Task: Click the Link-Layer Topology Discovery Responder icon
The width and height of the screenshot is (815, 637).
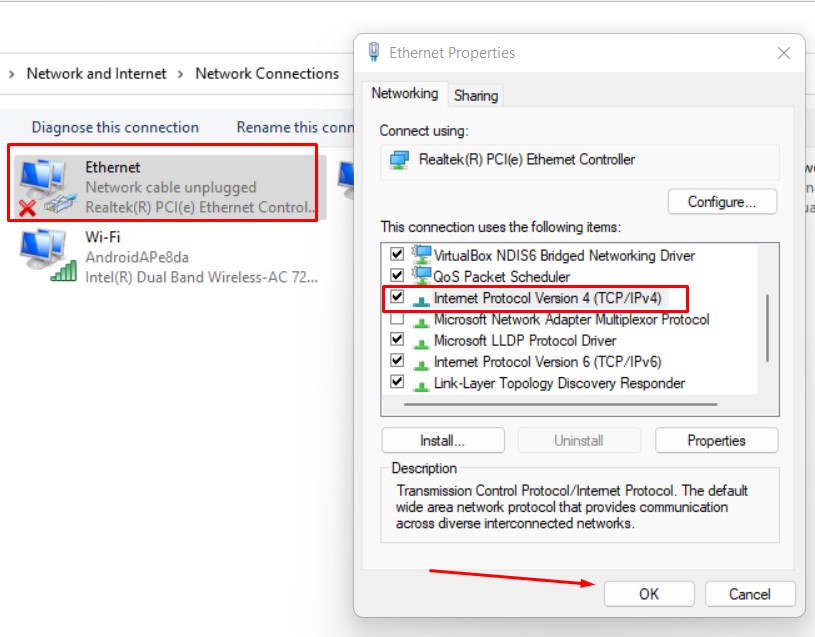Action: (x=421, y=386)
